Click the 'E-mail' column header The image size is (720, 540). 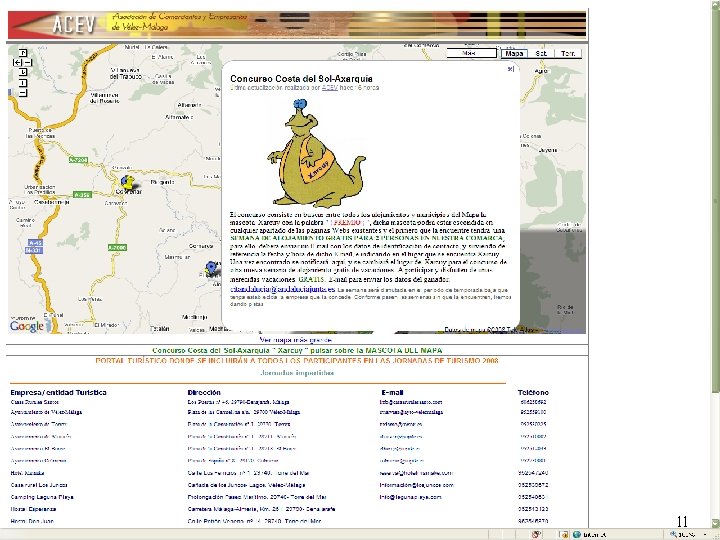coord(392,392)
